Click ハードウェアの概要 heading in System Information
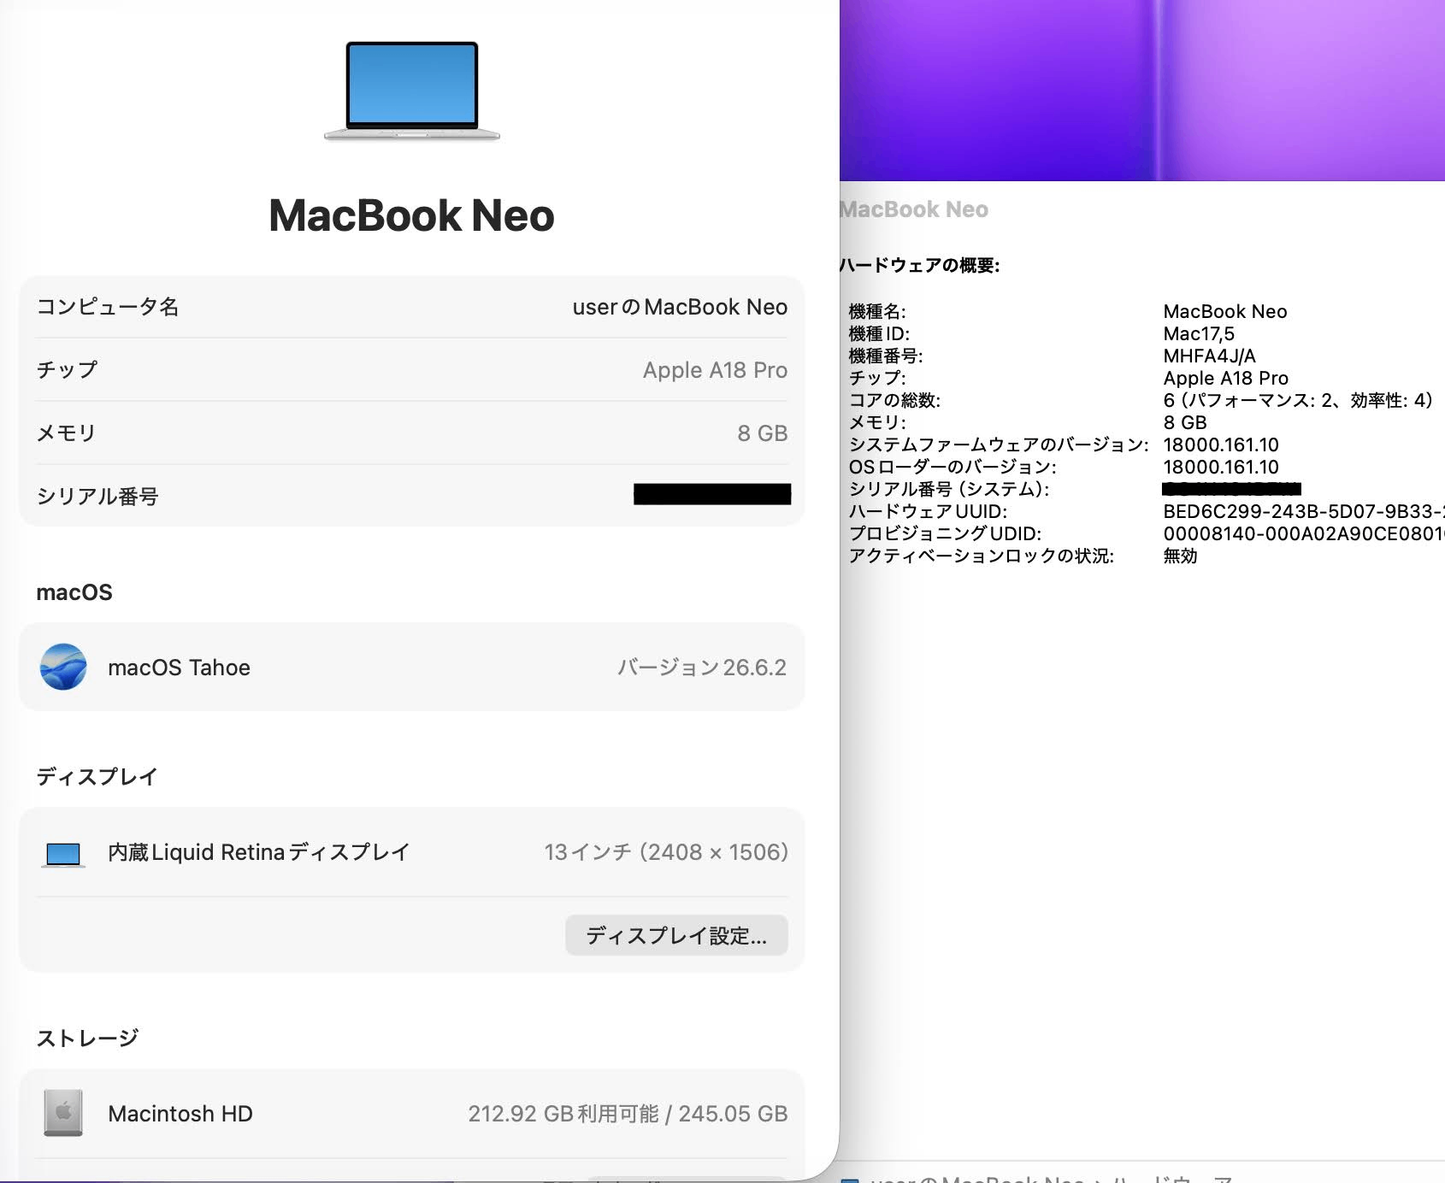Image resolution: width=1445 pixels, height=1183 pixels. click(920, 265)
